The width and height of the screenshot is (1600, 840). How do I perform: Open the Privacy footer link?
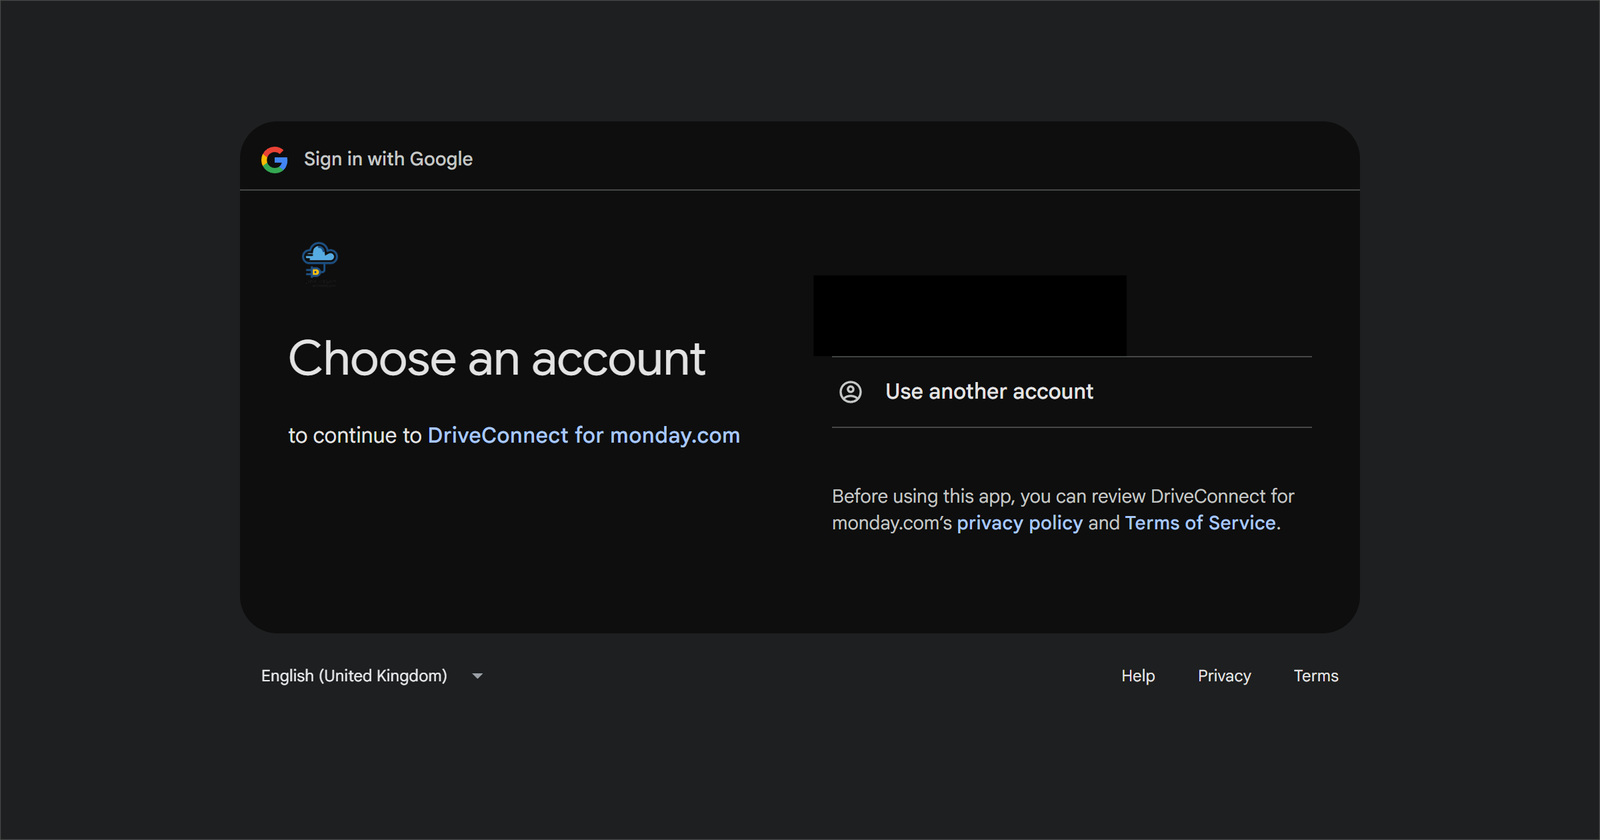1224,676
